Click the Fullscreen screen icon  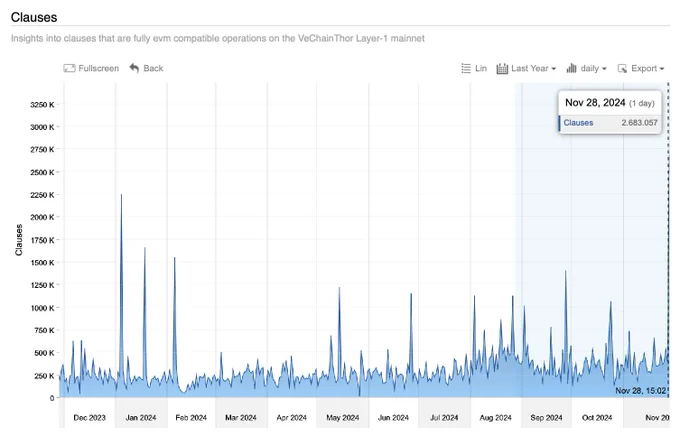point(69,69)
